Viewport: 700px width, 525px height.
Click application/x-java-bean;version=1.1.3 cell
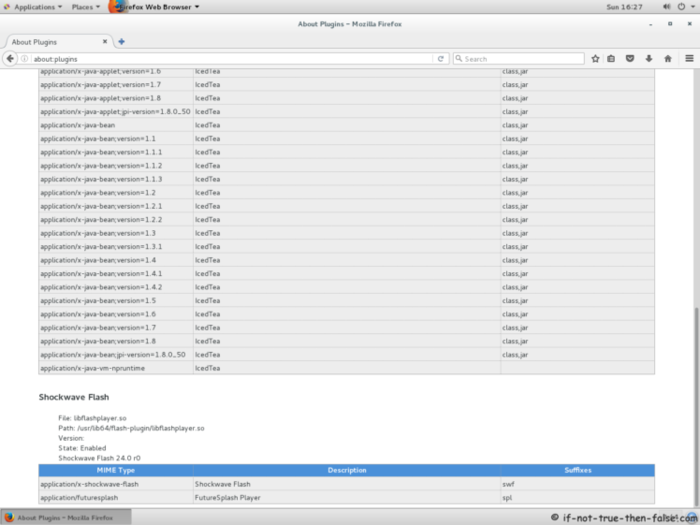(x=116, y=179)
